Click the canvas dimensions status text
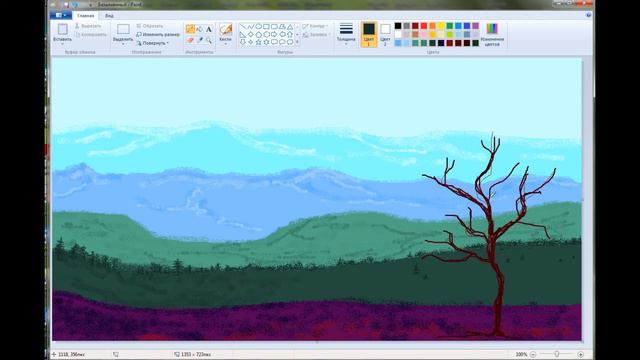Image resolution: width=640 pixels, height=360 pixels. tap(195, 354)
